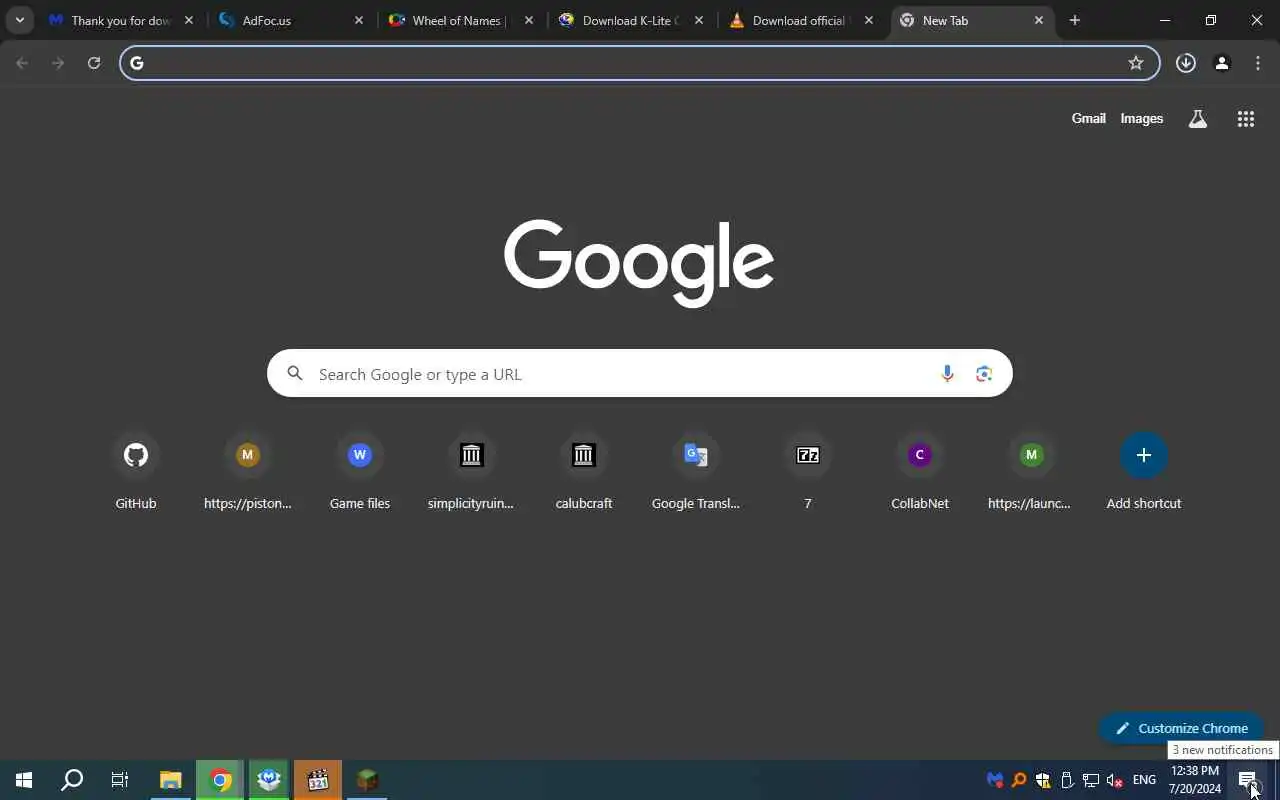The height and width of the screenshot is (800, 1280).
Task: Open the Minecraft taskbar icon
Action: pos(367,780)
